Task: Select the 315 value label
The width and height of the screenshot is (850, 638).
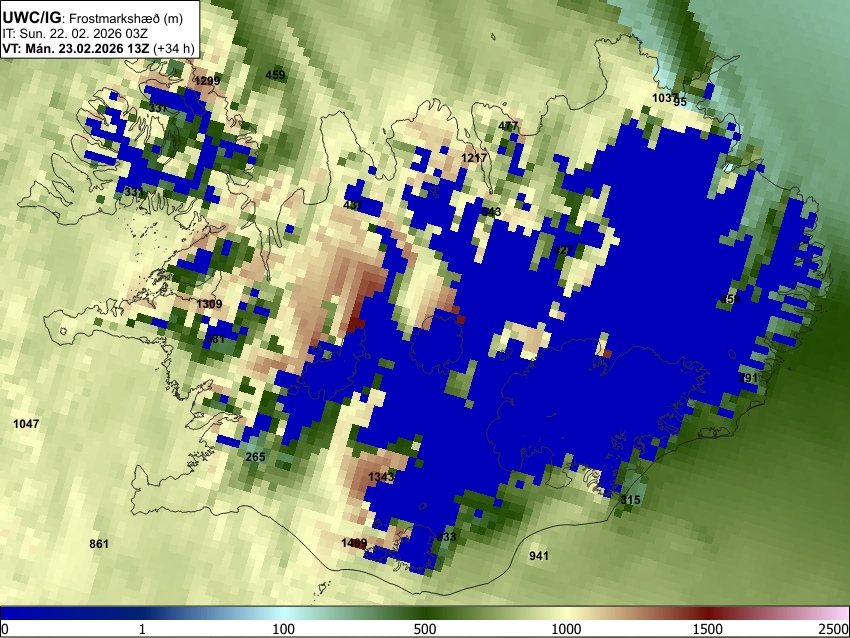Action: pos(630,500)
